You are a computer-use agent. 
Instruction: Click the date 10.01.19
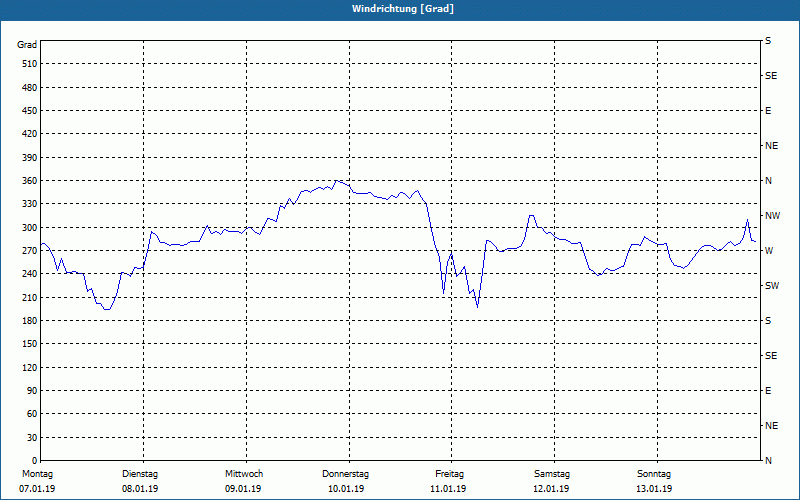[346, 489]
